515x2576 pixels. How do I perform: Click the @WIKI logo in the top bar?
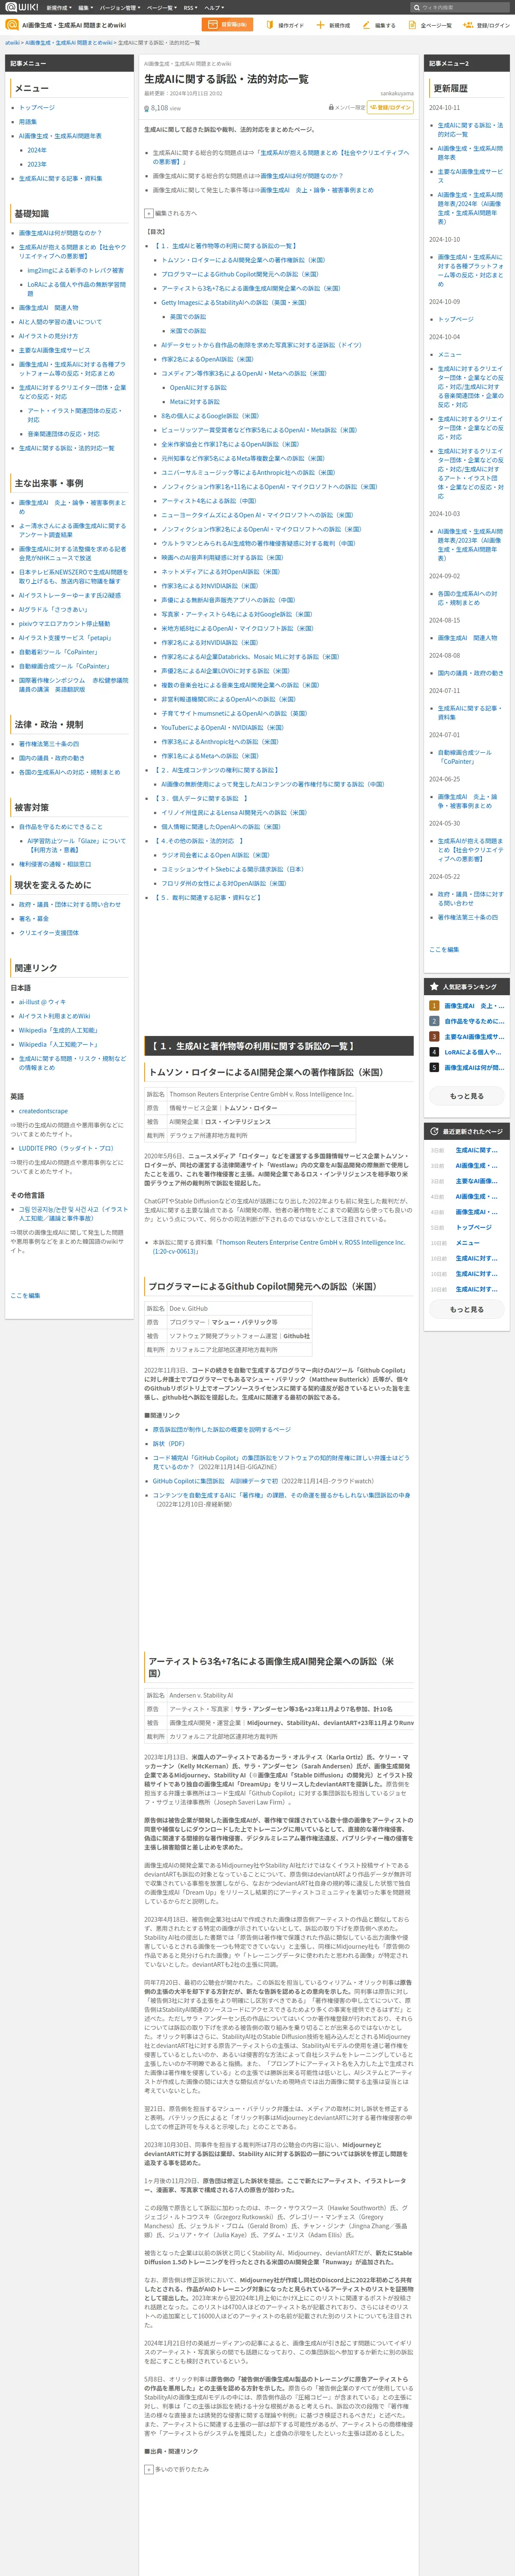21,7
